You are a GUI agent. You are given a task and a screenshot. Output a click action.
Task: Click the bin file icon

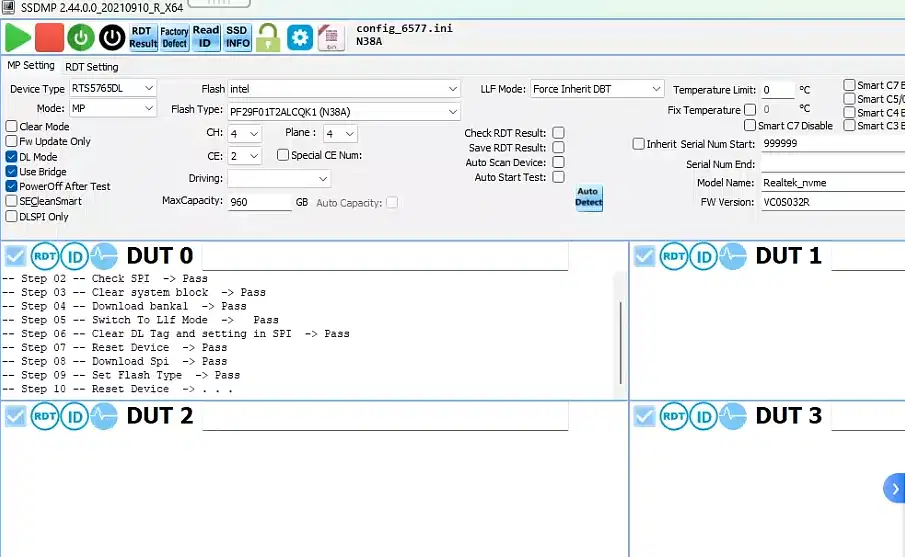point(331,38)
